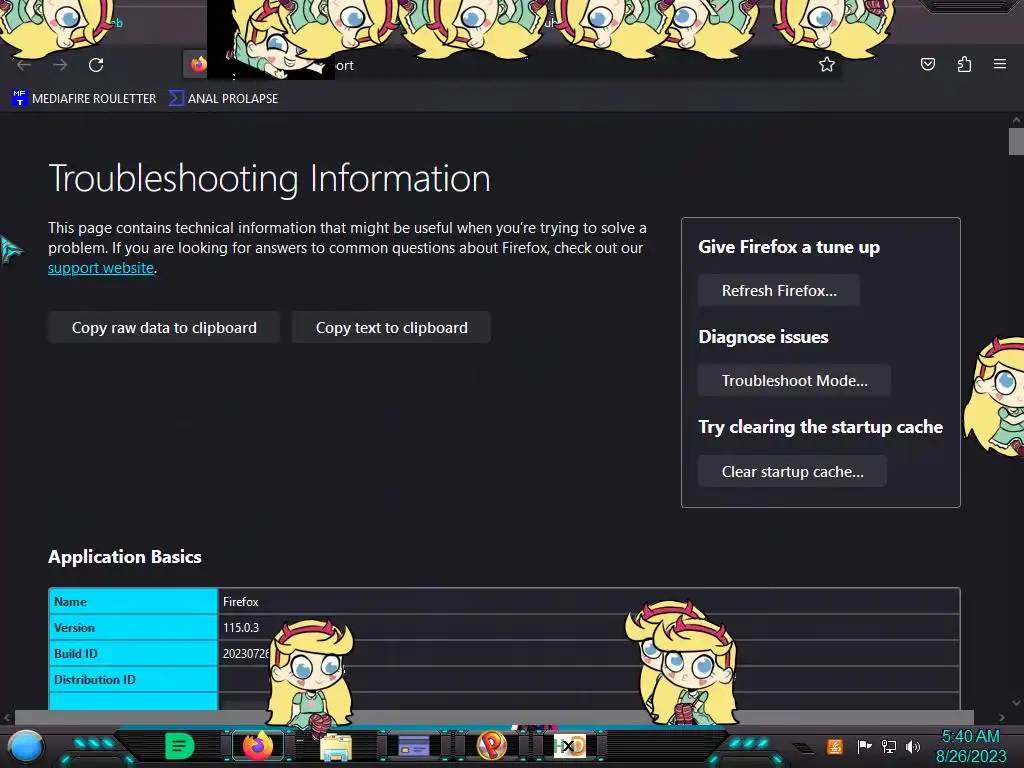Click the vertical scrollbar up arrow

coord(1016,120)
